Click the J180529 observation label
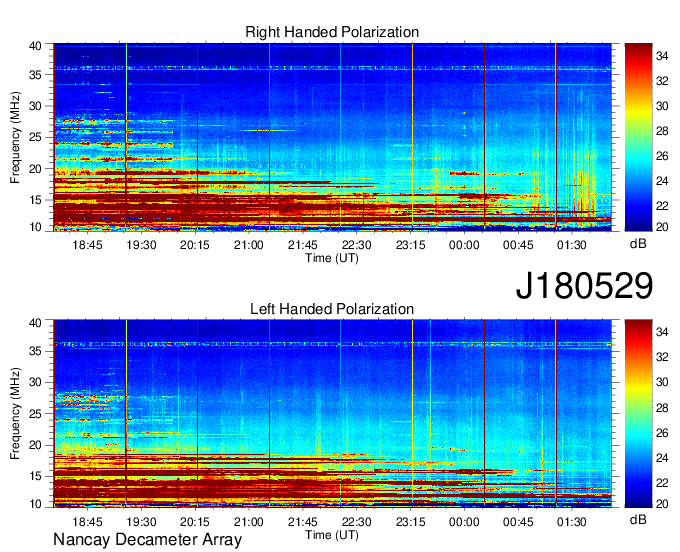The height and width of the screenshot is (552, 680). [584, 286]
